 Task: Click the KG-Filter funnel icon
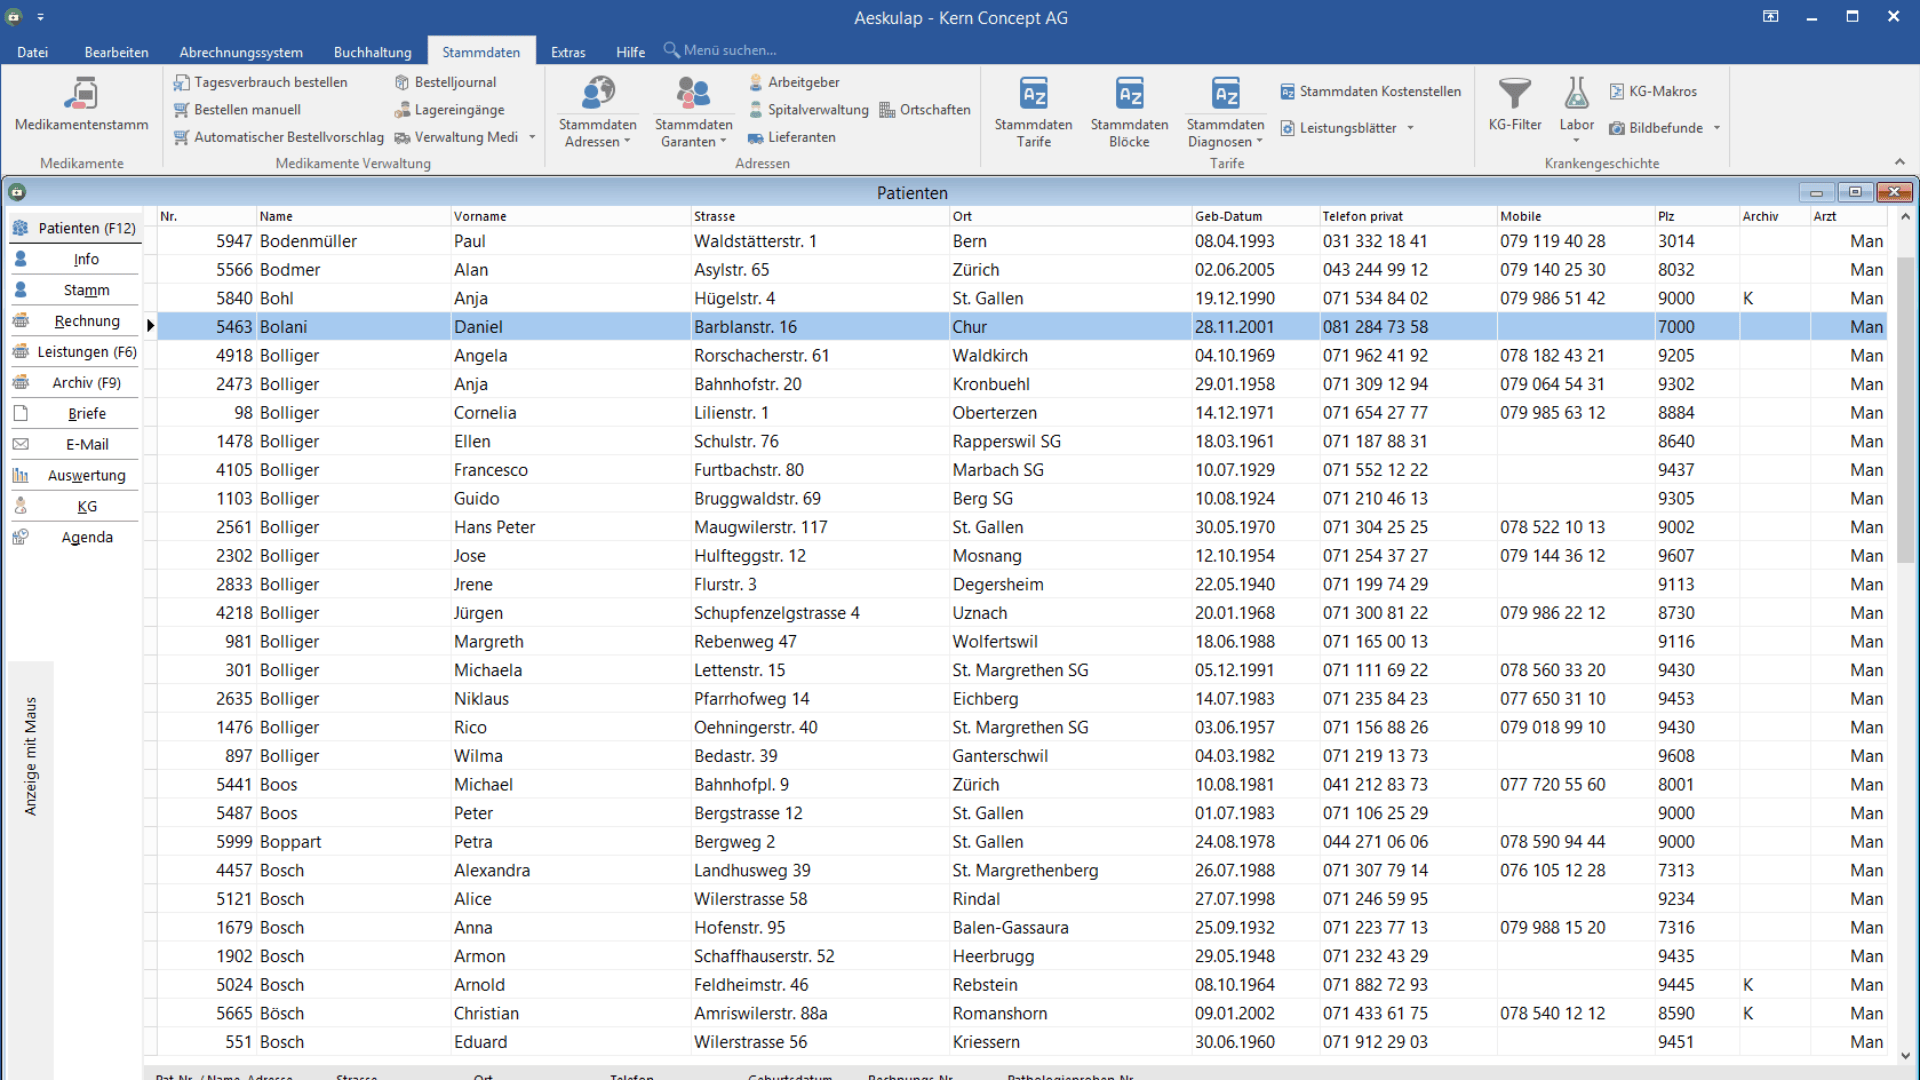point(1514,95)
